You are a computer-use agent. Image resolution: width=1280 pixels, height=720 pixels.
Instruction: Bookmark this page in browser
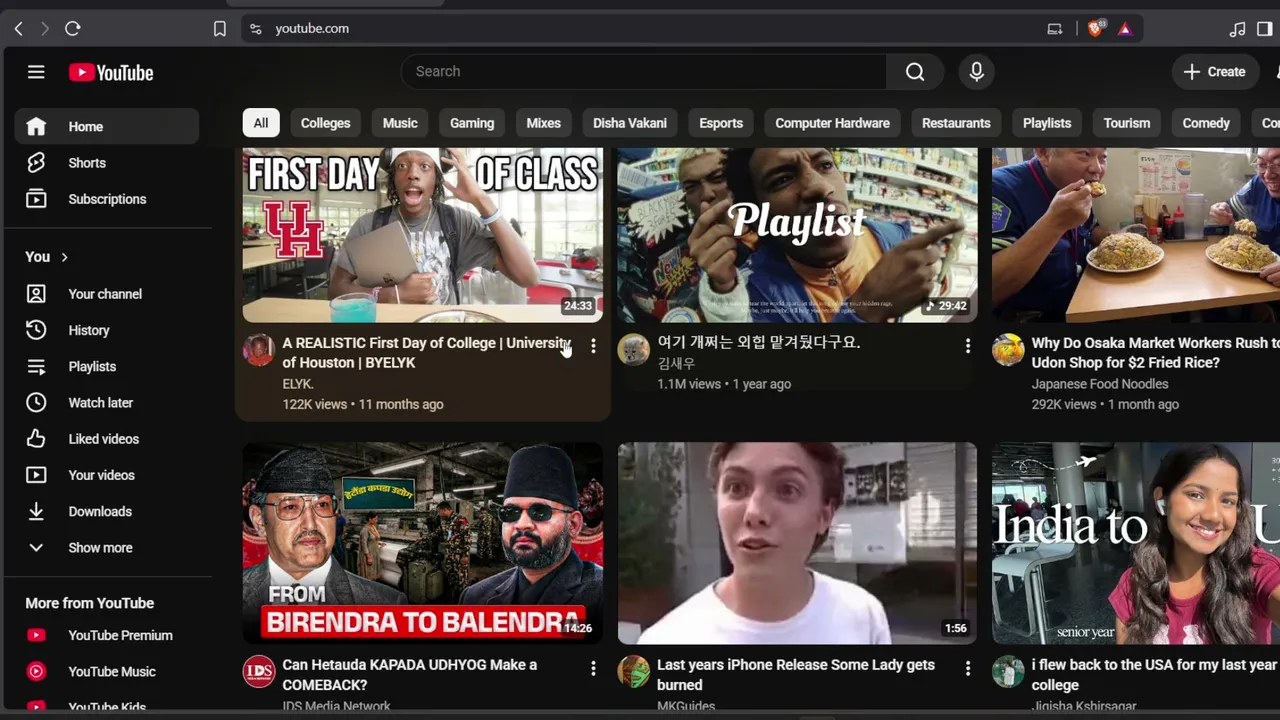[x=220, y=28]
